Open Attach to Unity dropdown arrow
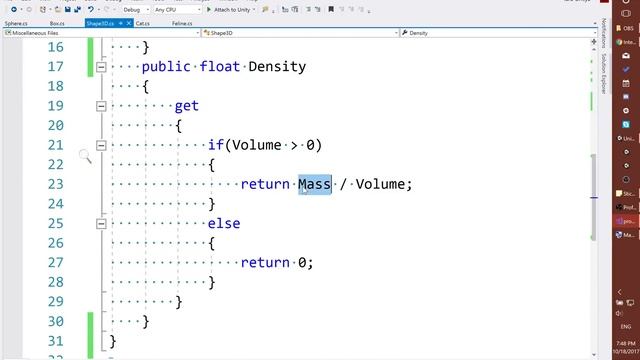Viewport: 640px width, 360px height. [254, 9]
